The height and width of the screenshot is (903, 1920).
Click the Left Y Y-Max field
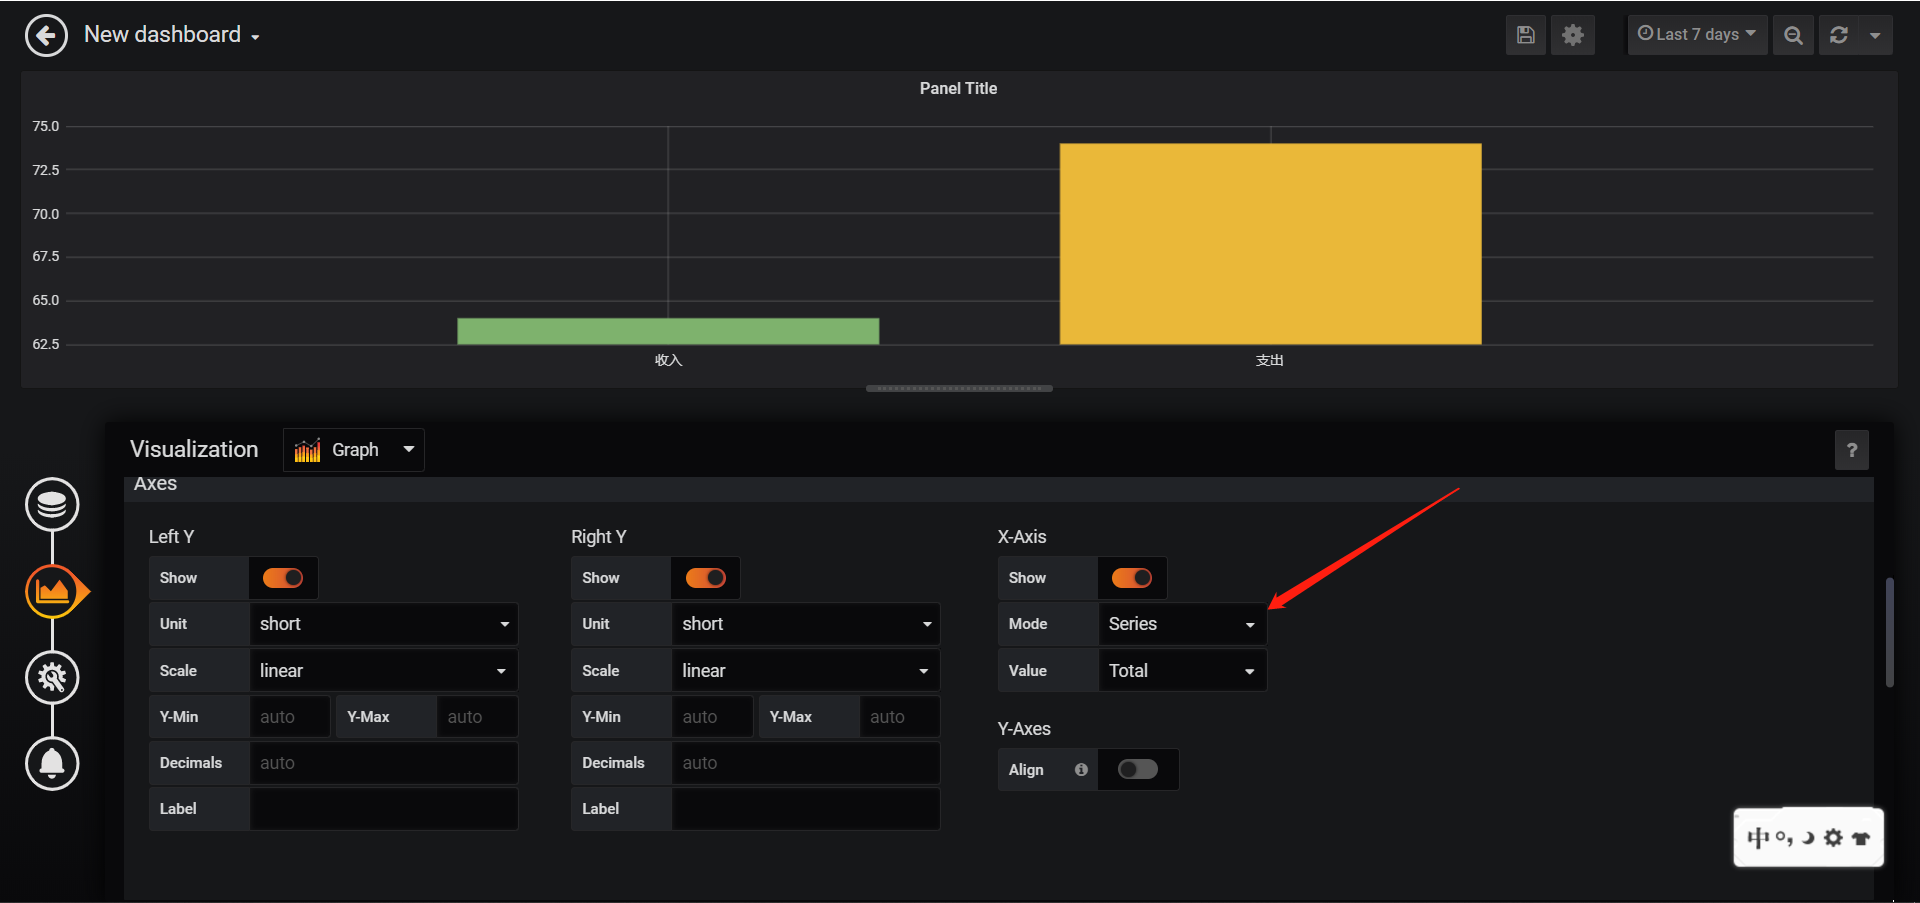tap(477, 717)
